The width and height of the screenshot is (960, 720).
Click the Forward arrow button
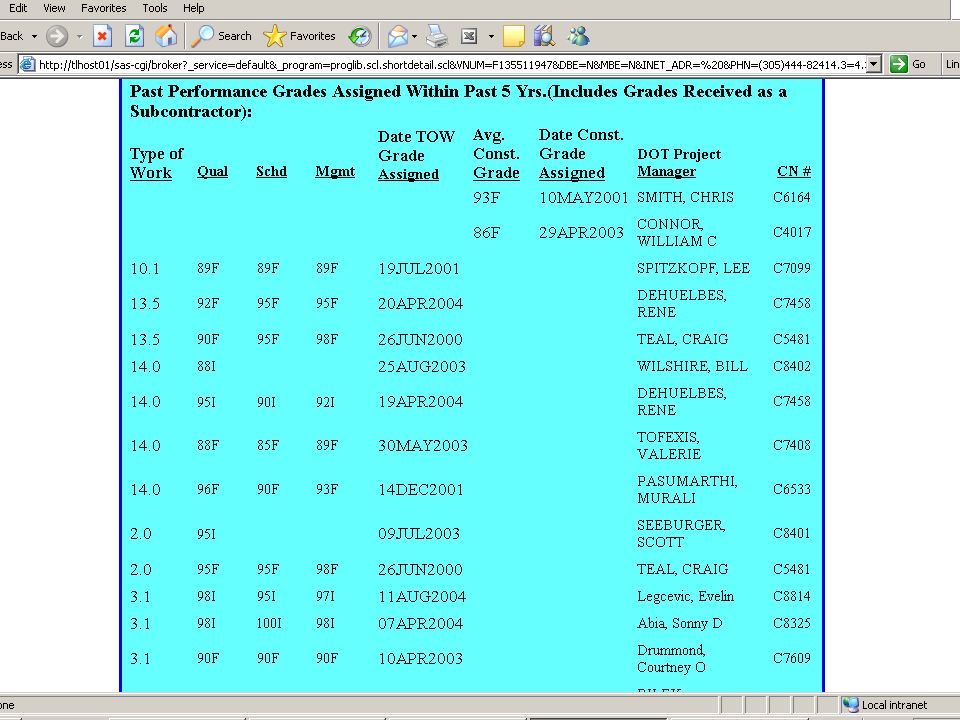coord(57,36)
